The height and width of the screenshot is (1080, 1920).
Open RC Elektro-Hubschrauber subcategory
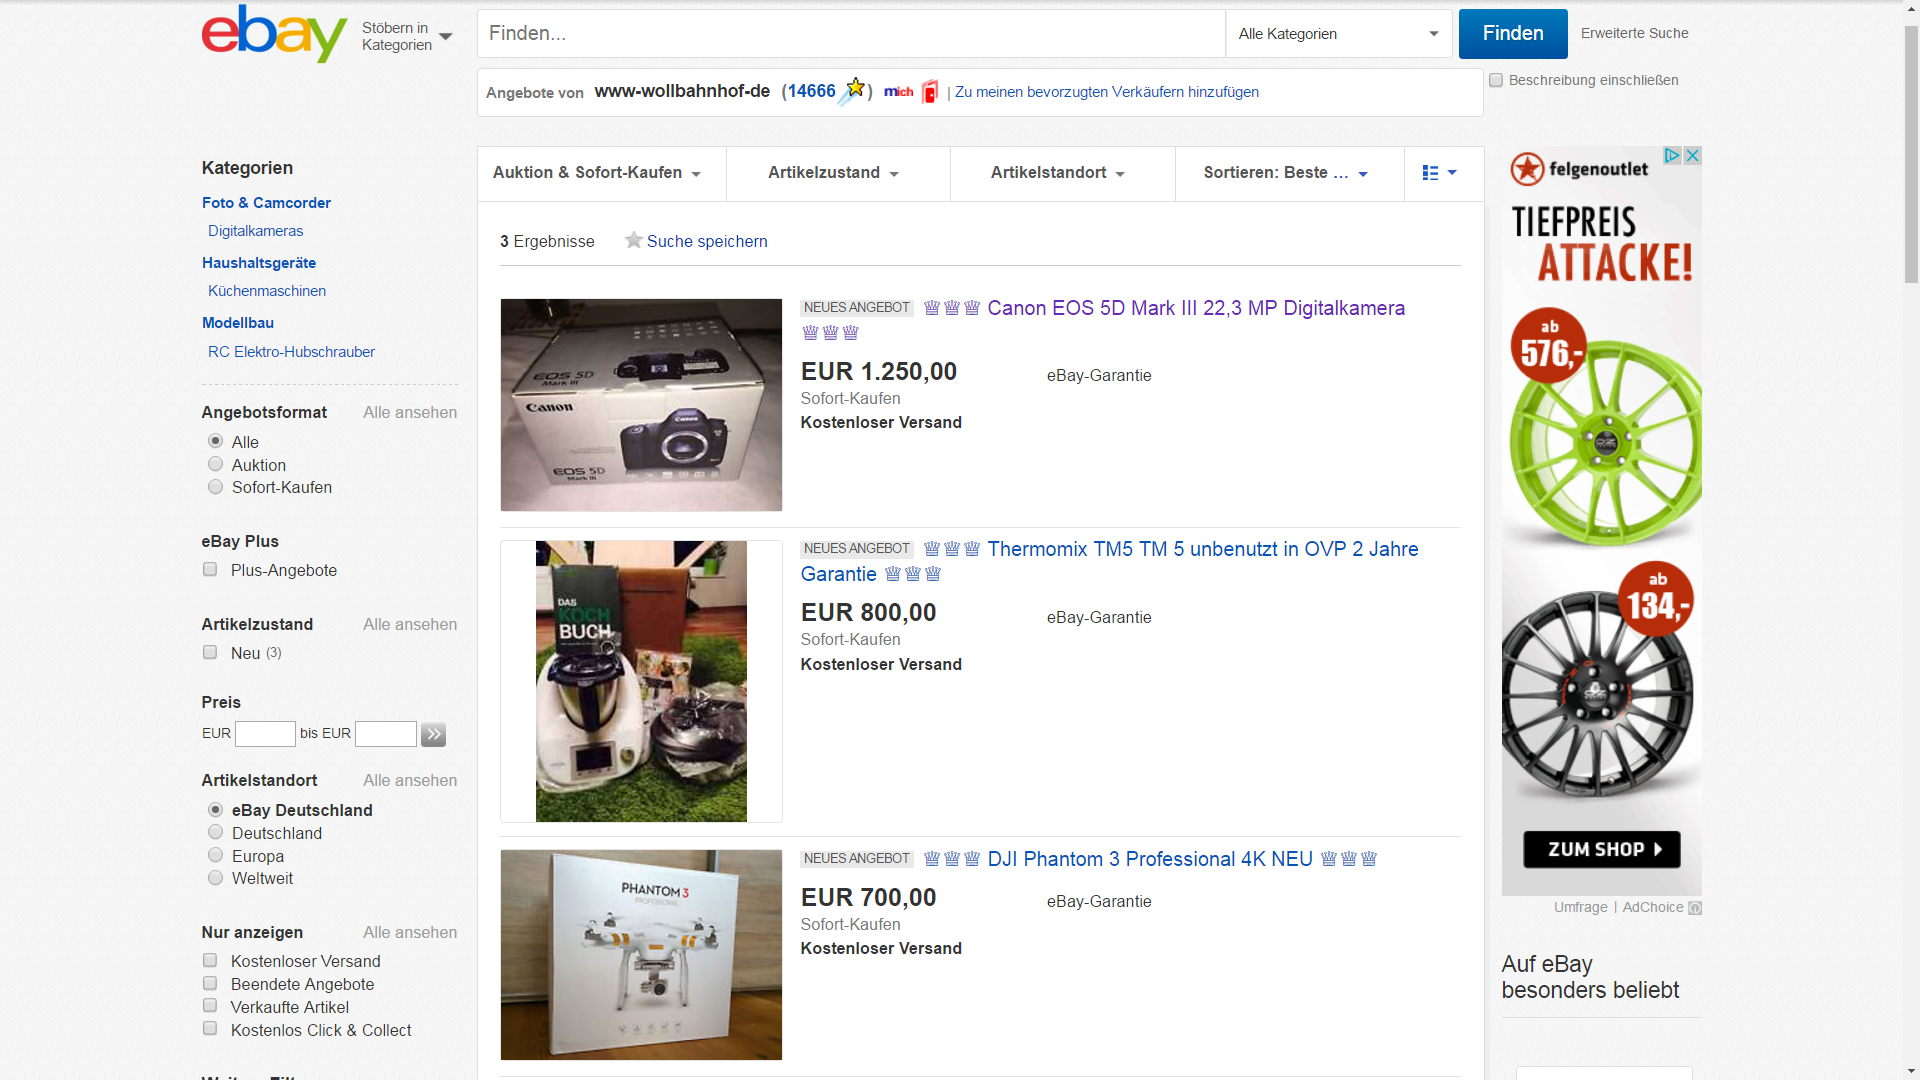coord(291,352)
